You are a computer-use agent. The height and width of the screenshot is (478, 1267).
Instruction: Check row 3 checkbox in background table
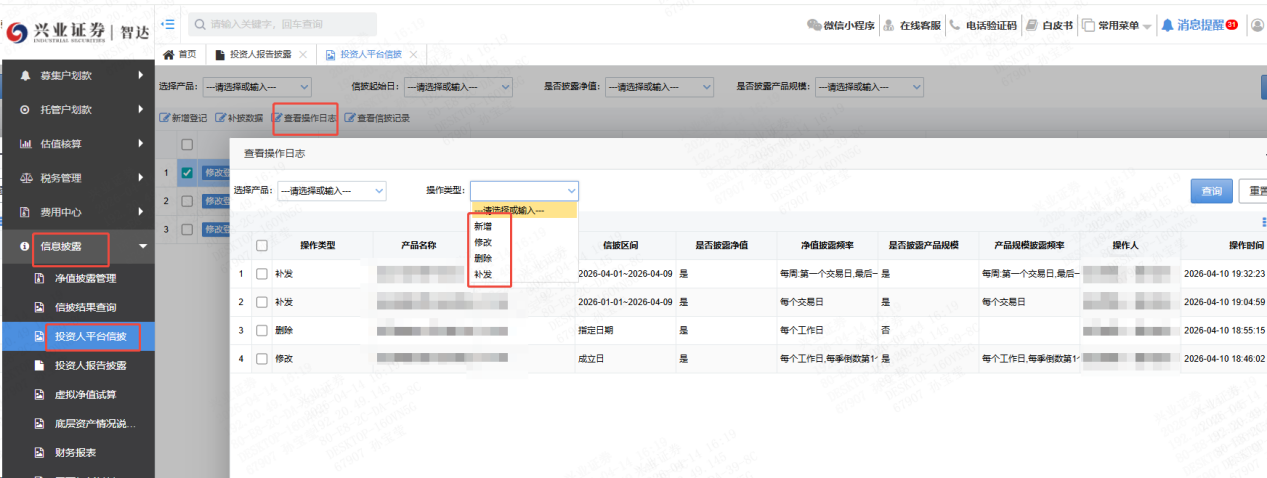point(187,229)
